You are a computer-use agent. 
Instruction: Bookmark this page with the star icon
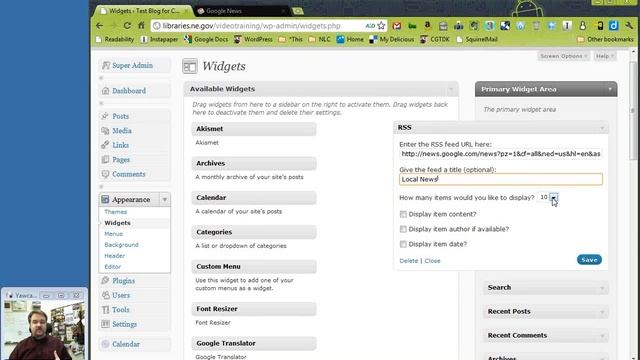(381, 26)
